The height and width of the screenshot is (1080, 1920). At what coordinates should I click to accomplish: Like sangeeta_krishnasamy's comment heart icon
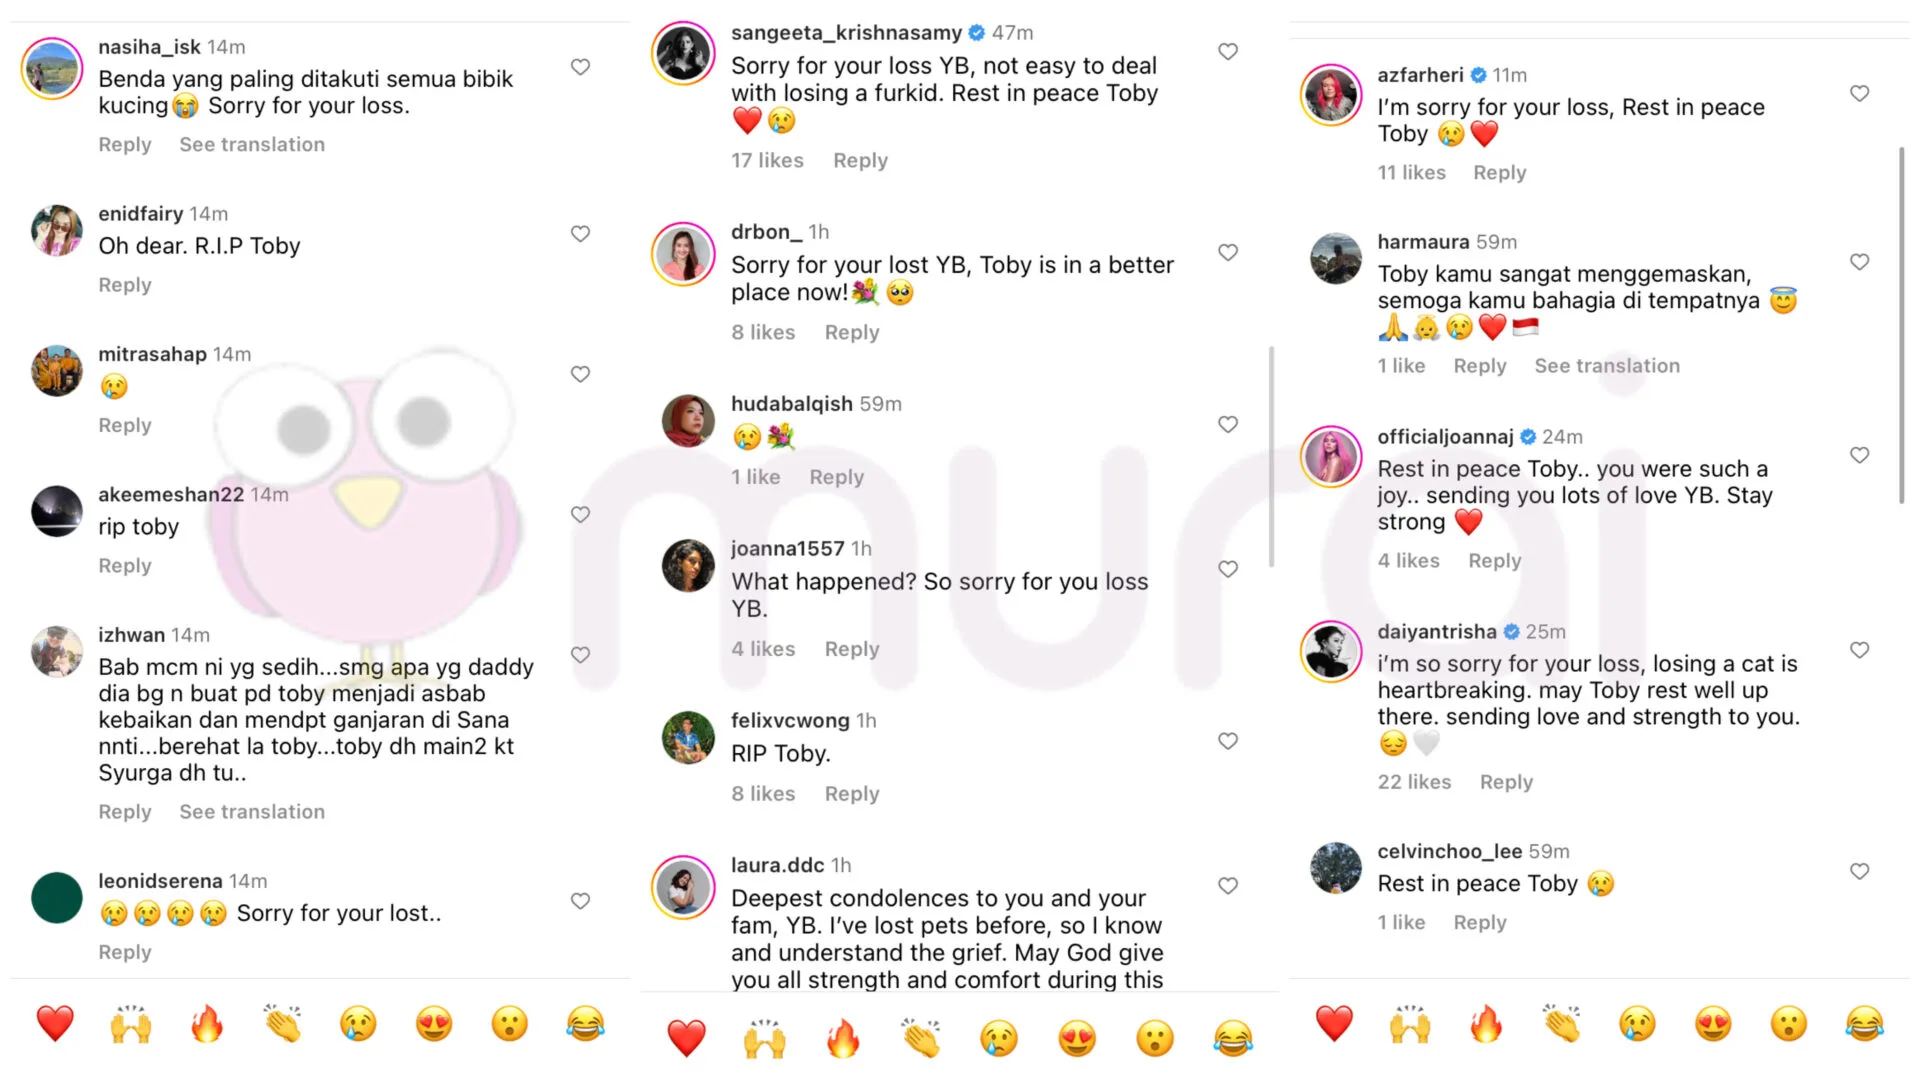point(1228,52)
